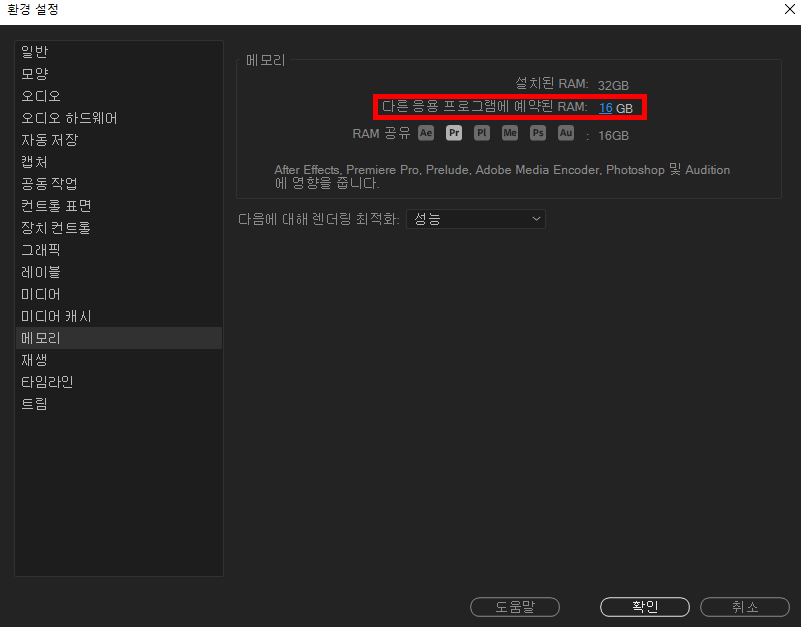This screenshot has height=627, width=801.
Task: Click the Premiere Pro (Pr) RAM share icon
Action: [x=454, y=133]
